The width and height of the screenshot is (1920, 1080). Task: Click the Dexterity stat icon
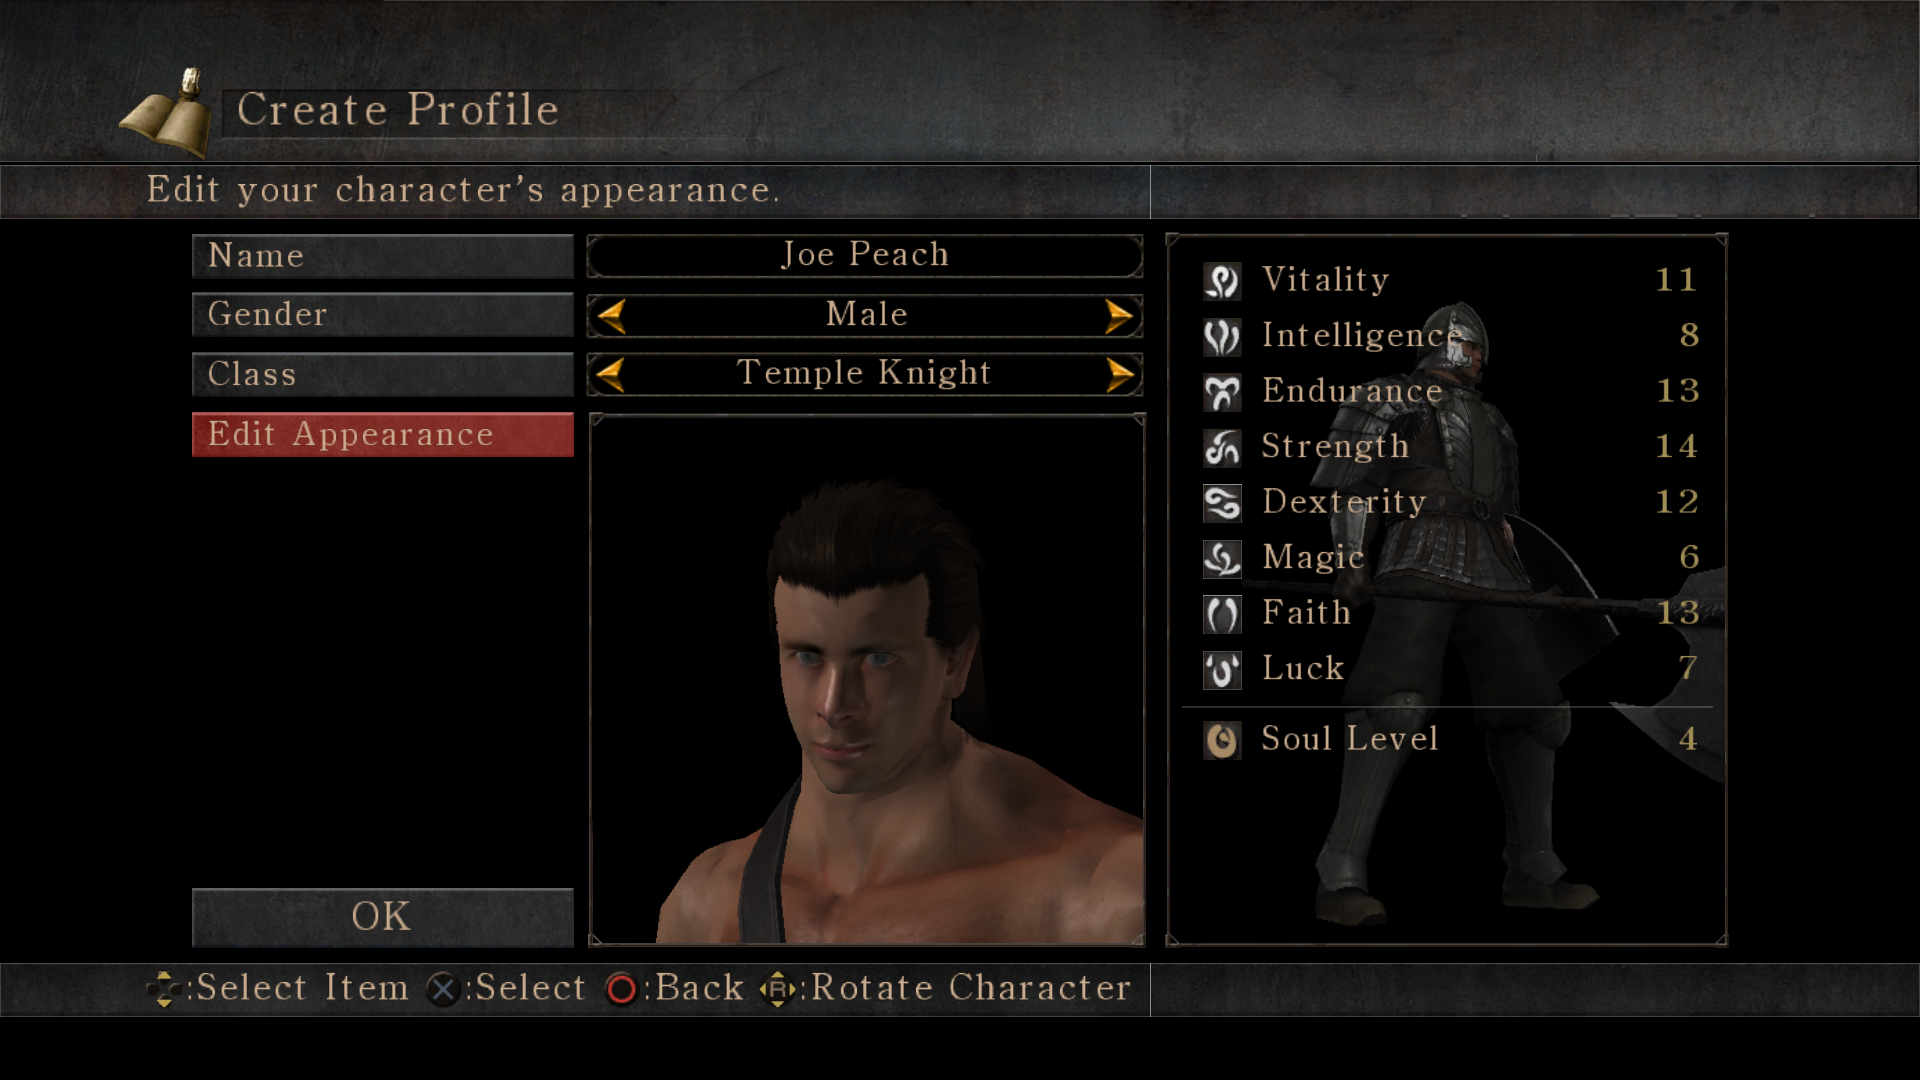(1221, 503)
